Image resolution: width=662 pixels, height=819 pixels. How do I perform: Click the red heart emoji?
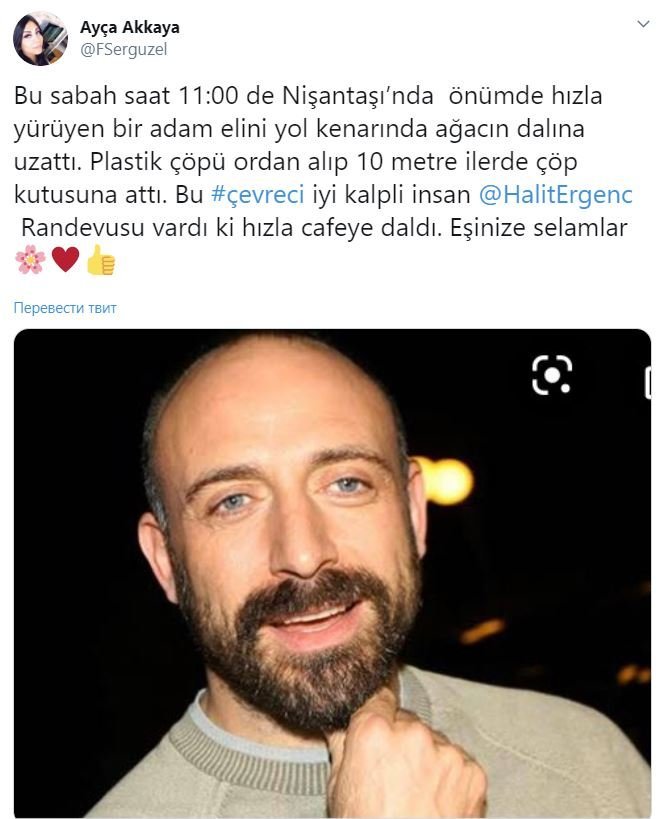(65, 260)
